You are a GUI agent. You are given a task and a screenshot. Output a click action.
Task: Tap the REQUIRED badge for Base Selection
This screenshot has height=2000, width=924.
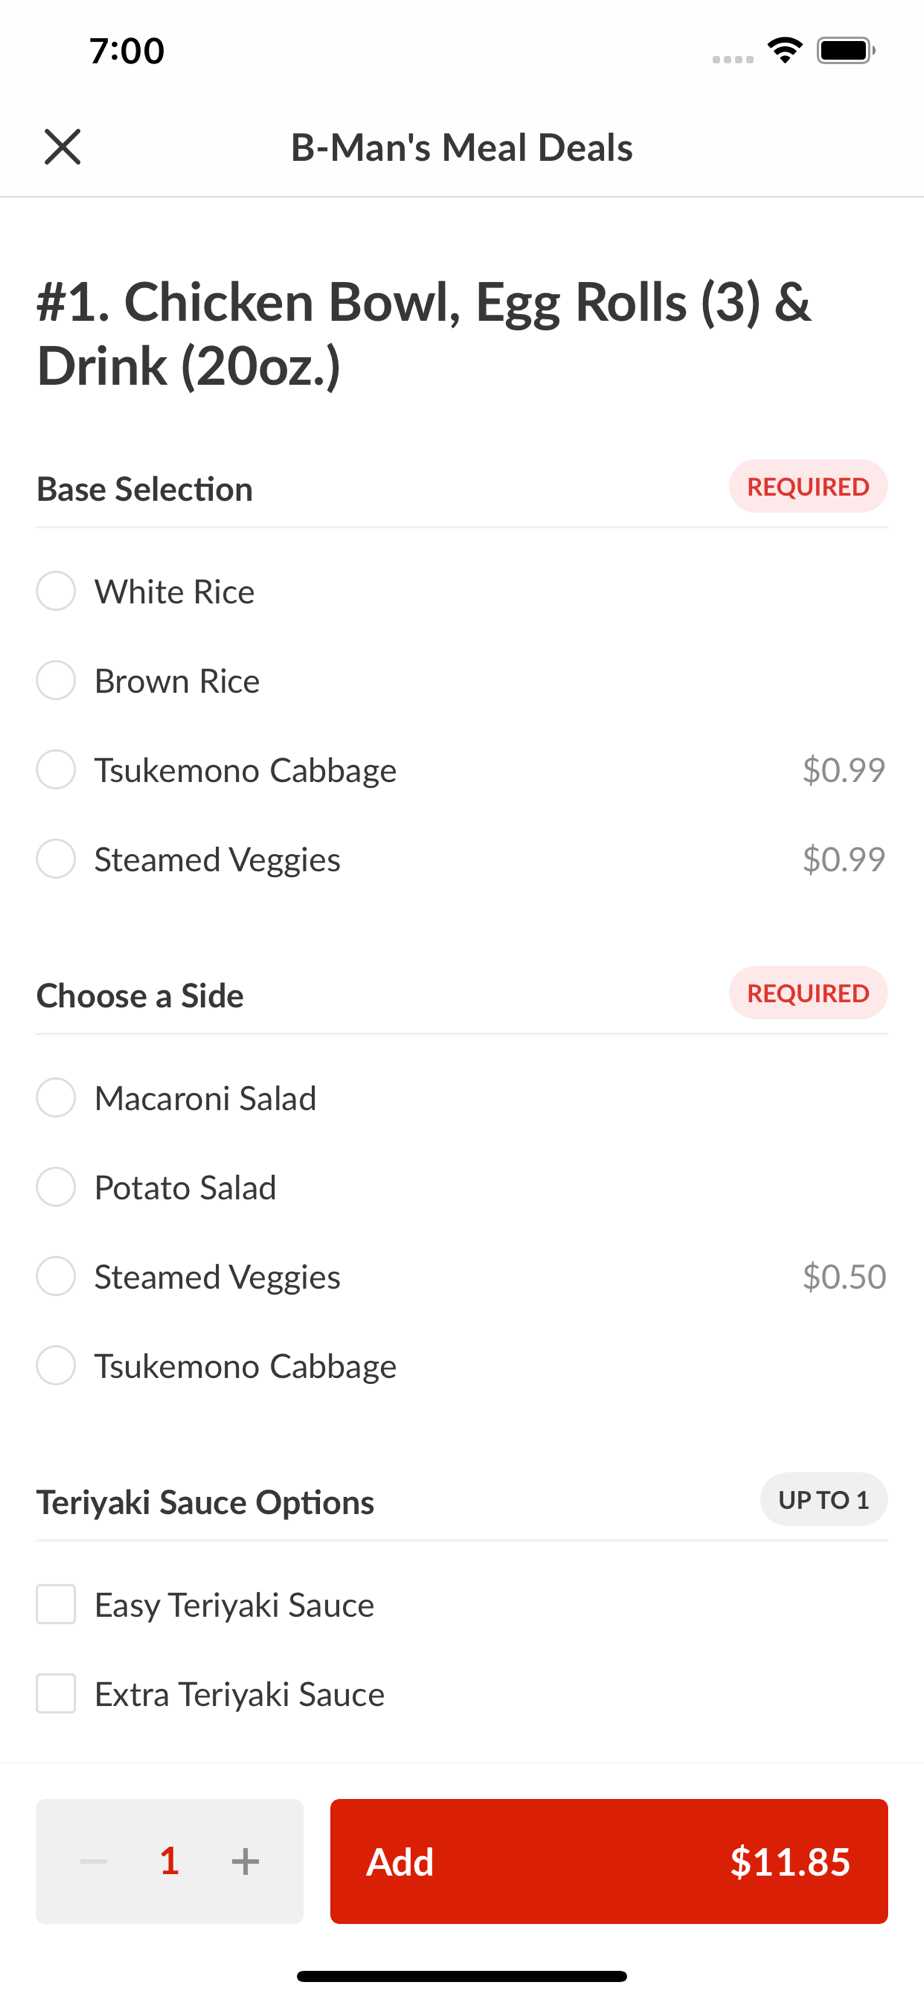click(808, 487)
